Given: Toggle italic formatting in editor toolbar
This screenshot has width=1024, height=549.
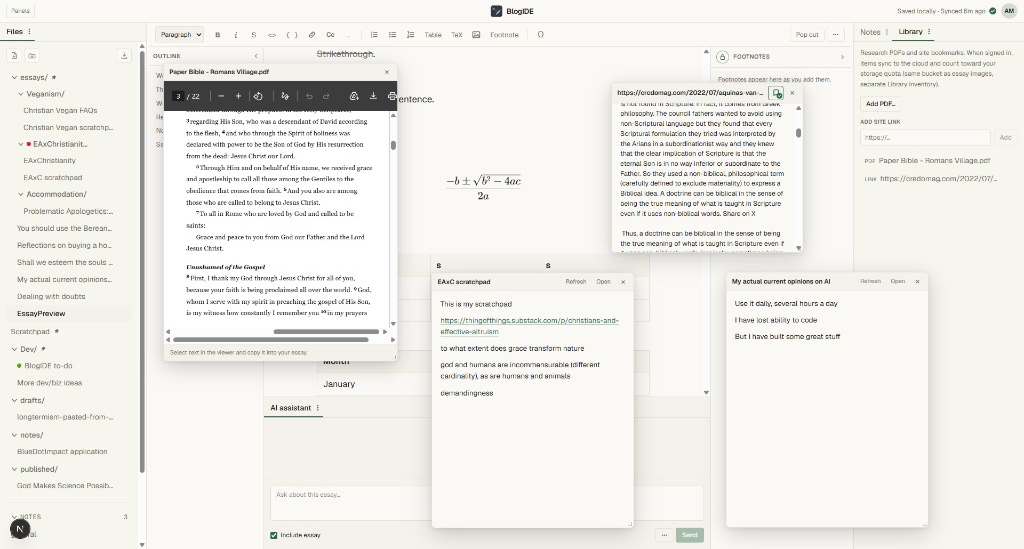Looking at the screenshot, I should tap(236, 35).
